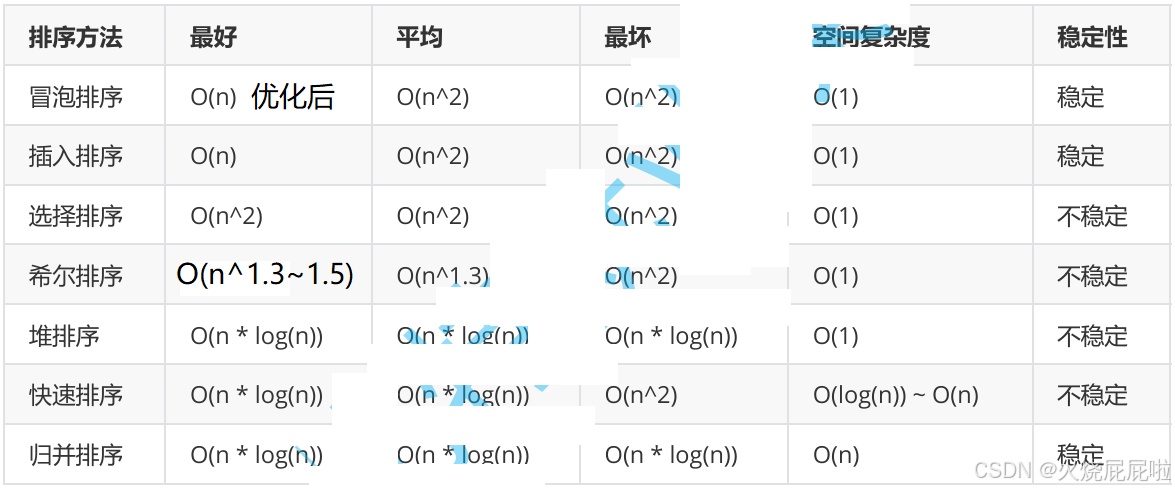Select the 归并排序 row label
This screenshot has width=1175, height=490.
click(x=75, y=455)
